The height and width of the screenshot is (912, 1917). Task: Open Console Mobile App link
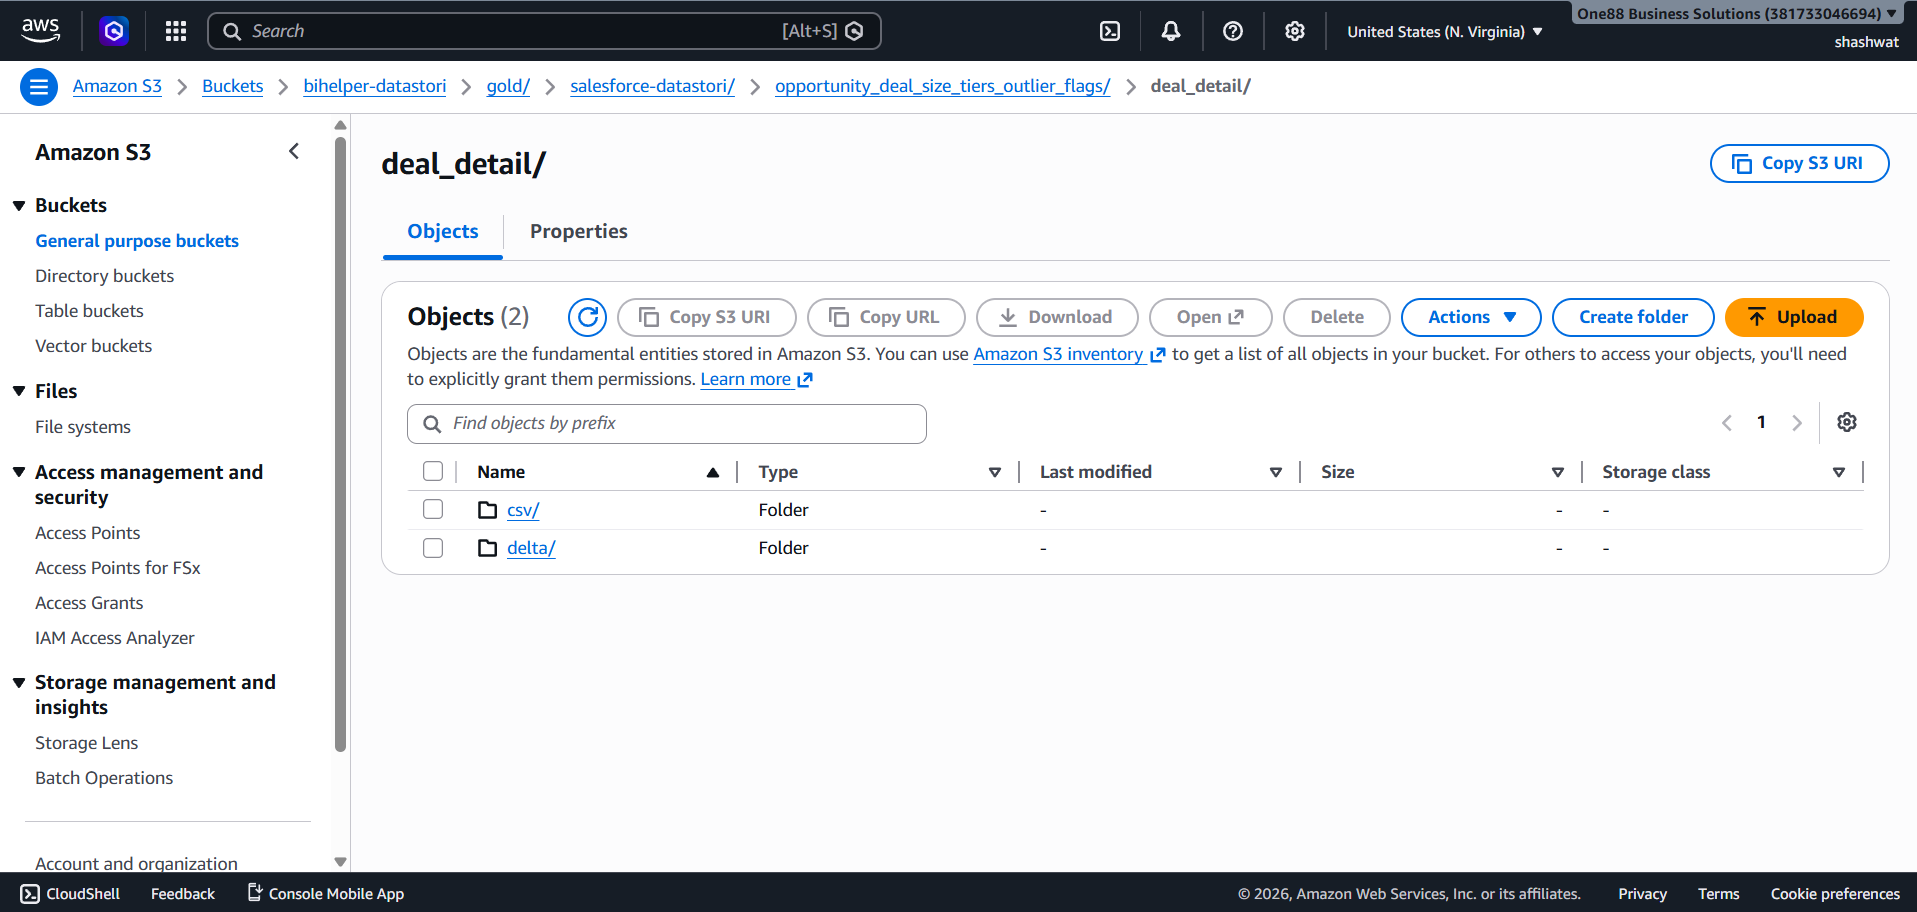click(326, 894)
